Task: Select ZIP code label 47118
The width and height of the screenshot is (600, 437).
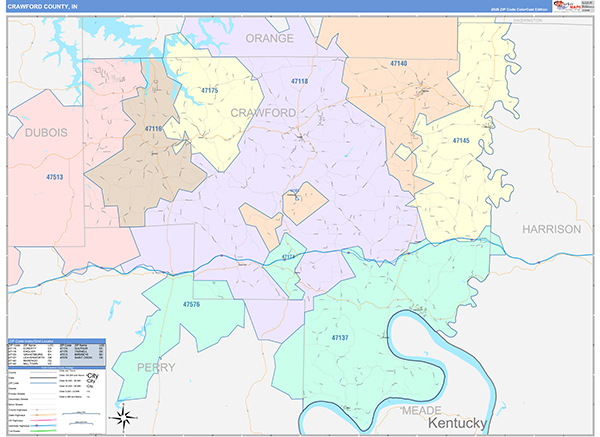Action: (x=299, y=81)
